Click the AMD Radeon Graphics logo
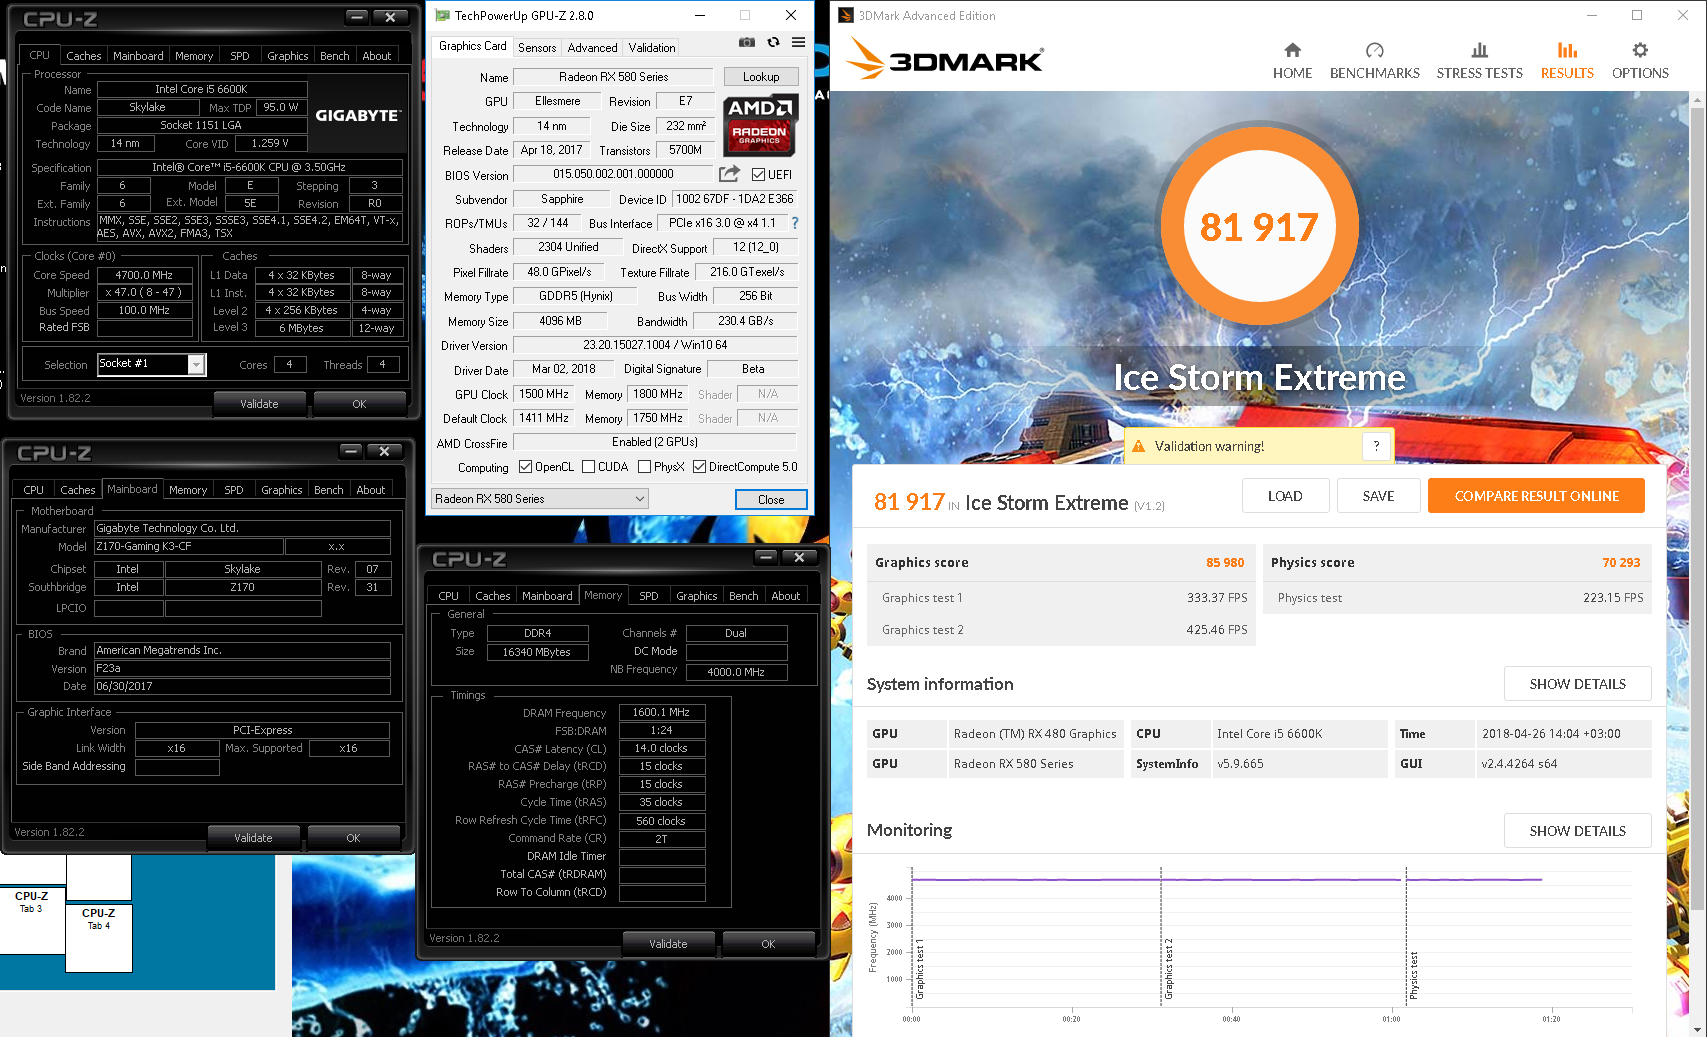The width and height of the screenshot is (1707, 1037). (x=760, y=125)
